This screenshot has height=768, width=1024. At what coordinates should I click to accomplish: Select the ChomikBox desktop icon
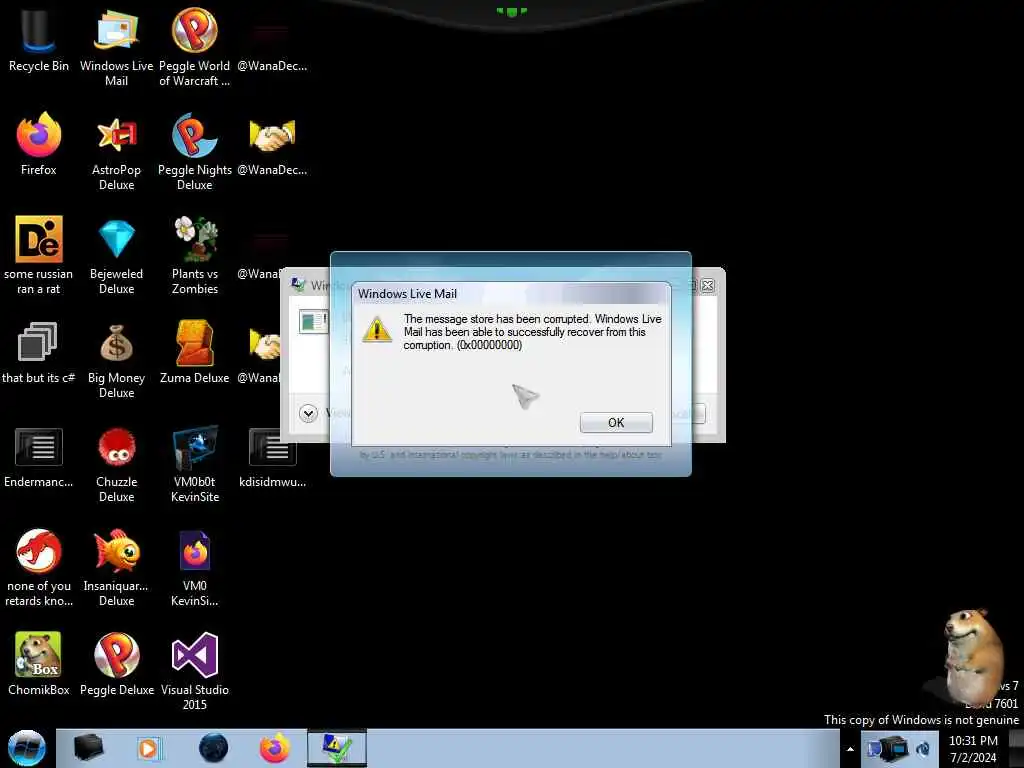click(39, 664)
